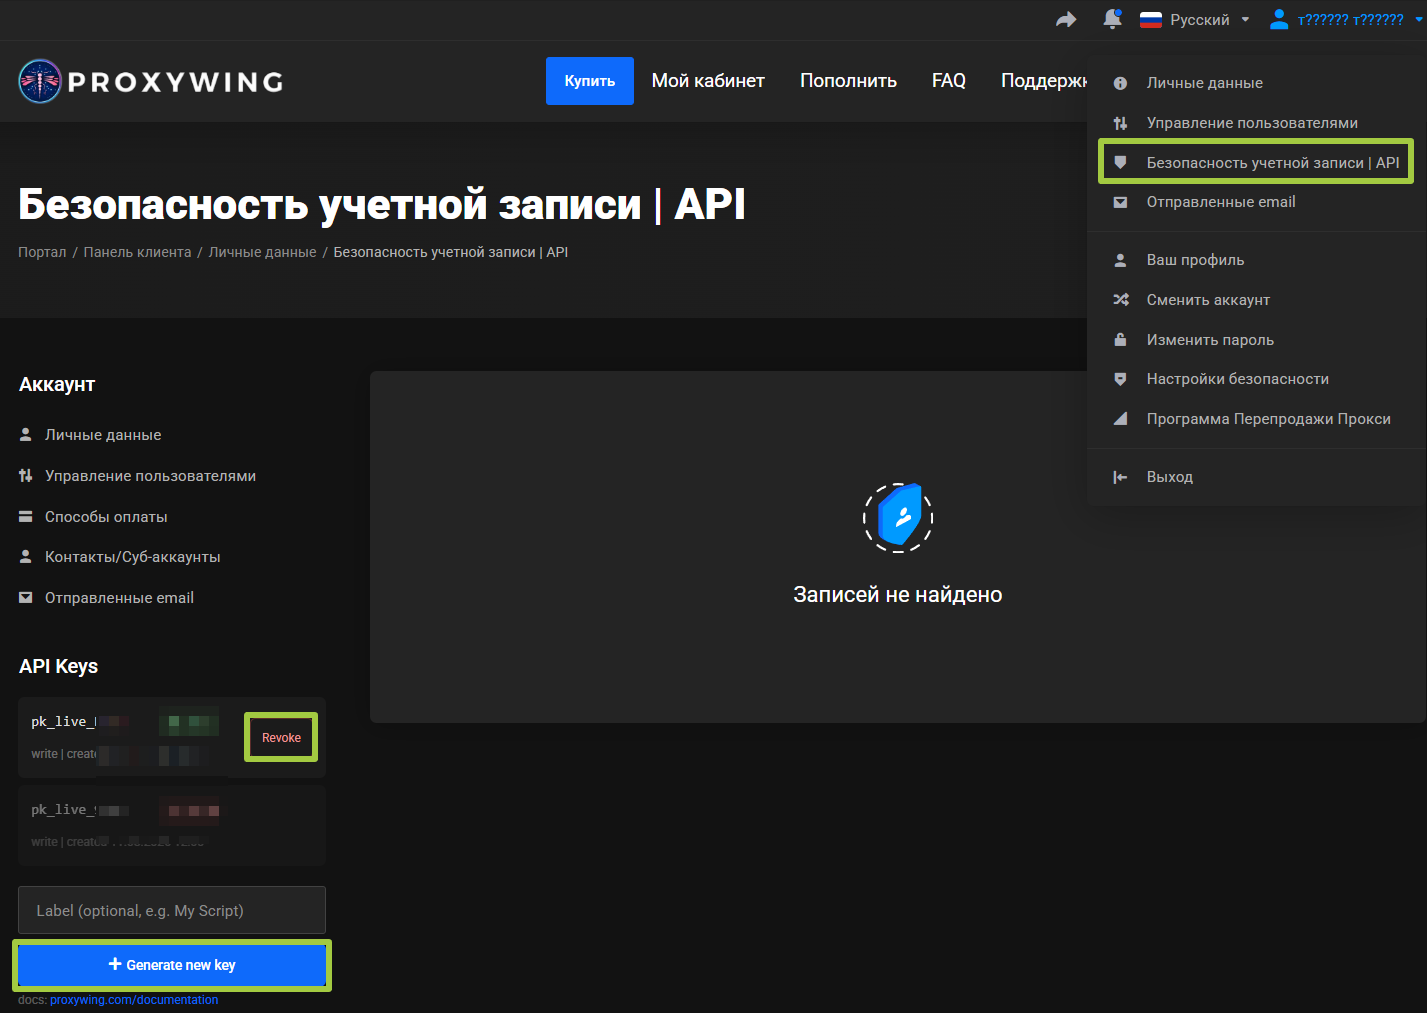Click person icon beside Ваш профиль
Screen dimensions: 1427x1013
(x=1121, y=260)
